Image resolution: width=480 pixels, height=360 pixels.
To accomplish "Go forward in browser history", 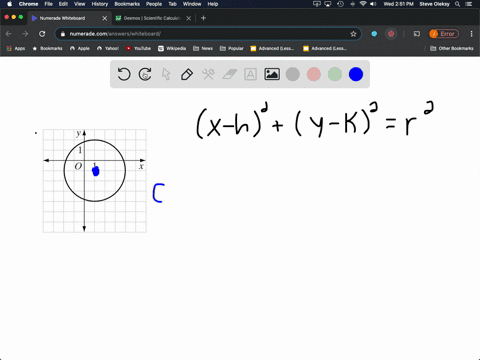I will pos(25,34).
